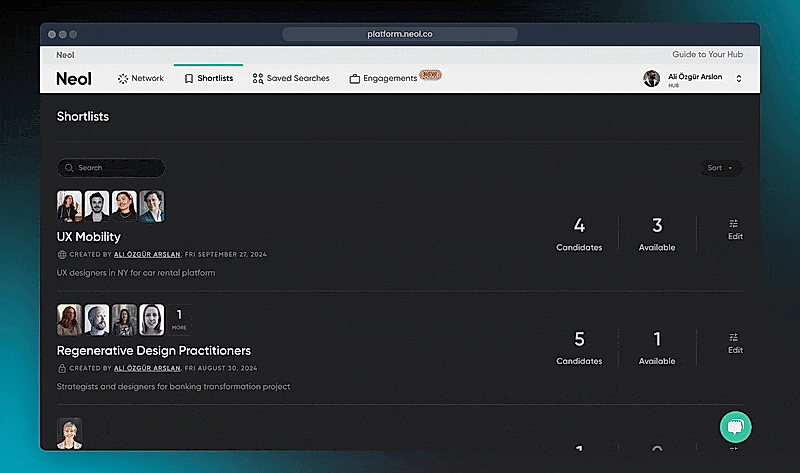Click the Edit sliders icon for UX Mobility
The image size is (800, 473).
[x=735, y=224]
